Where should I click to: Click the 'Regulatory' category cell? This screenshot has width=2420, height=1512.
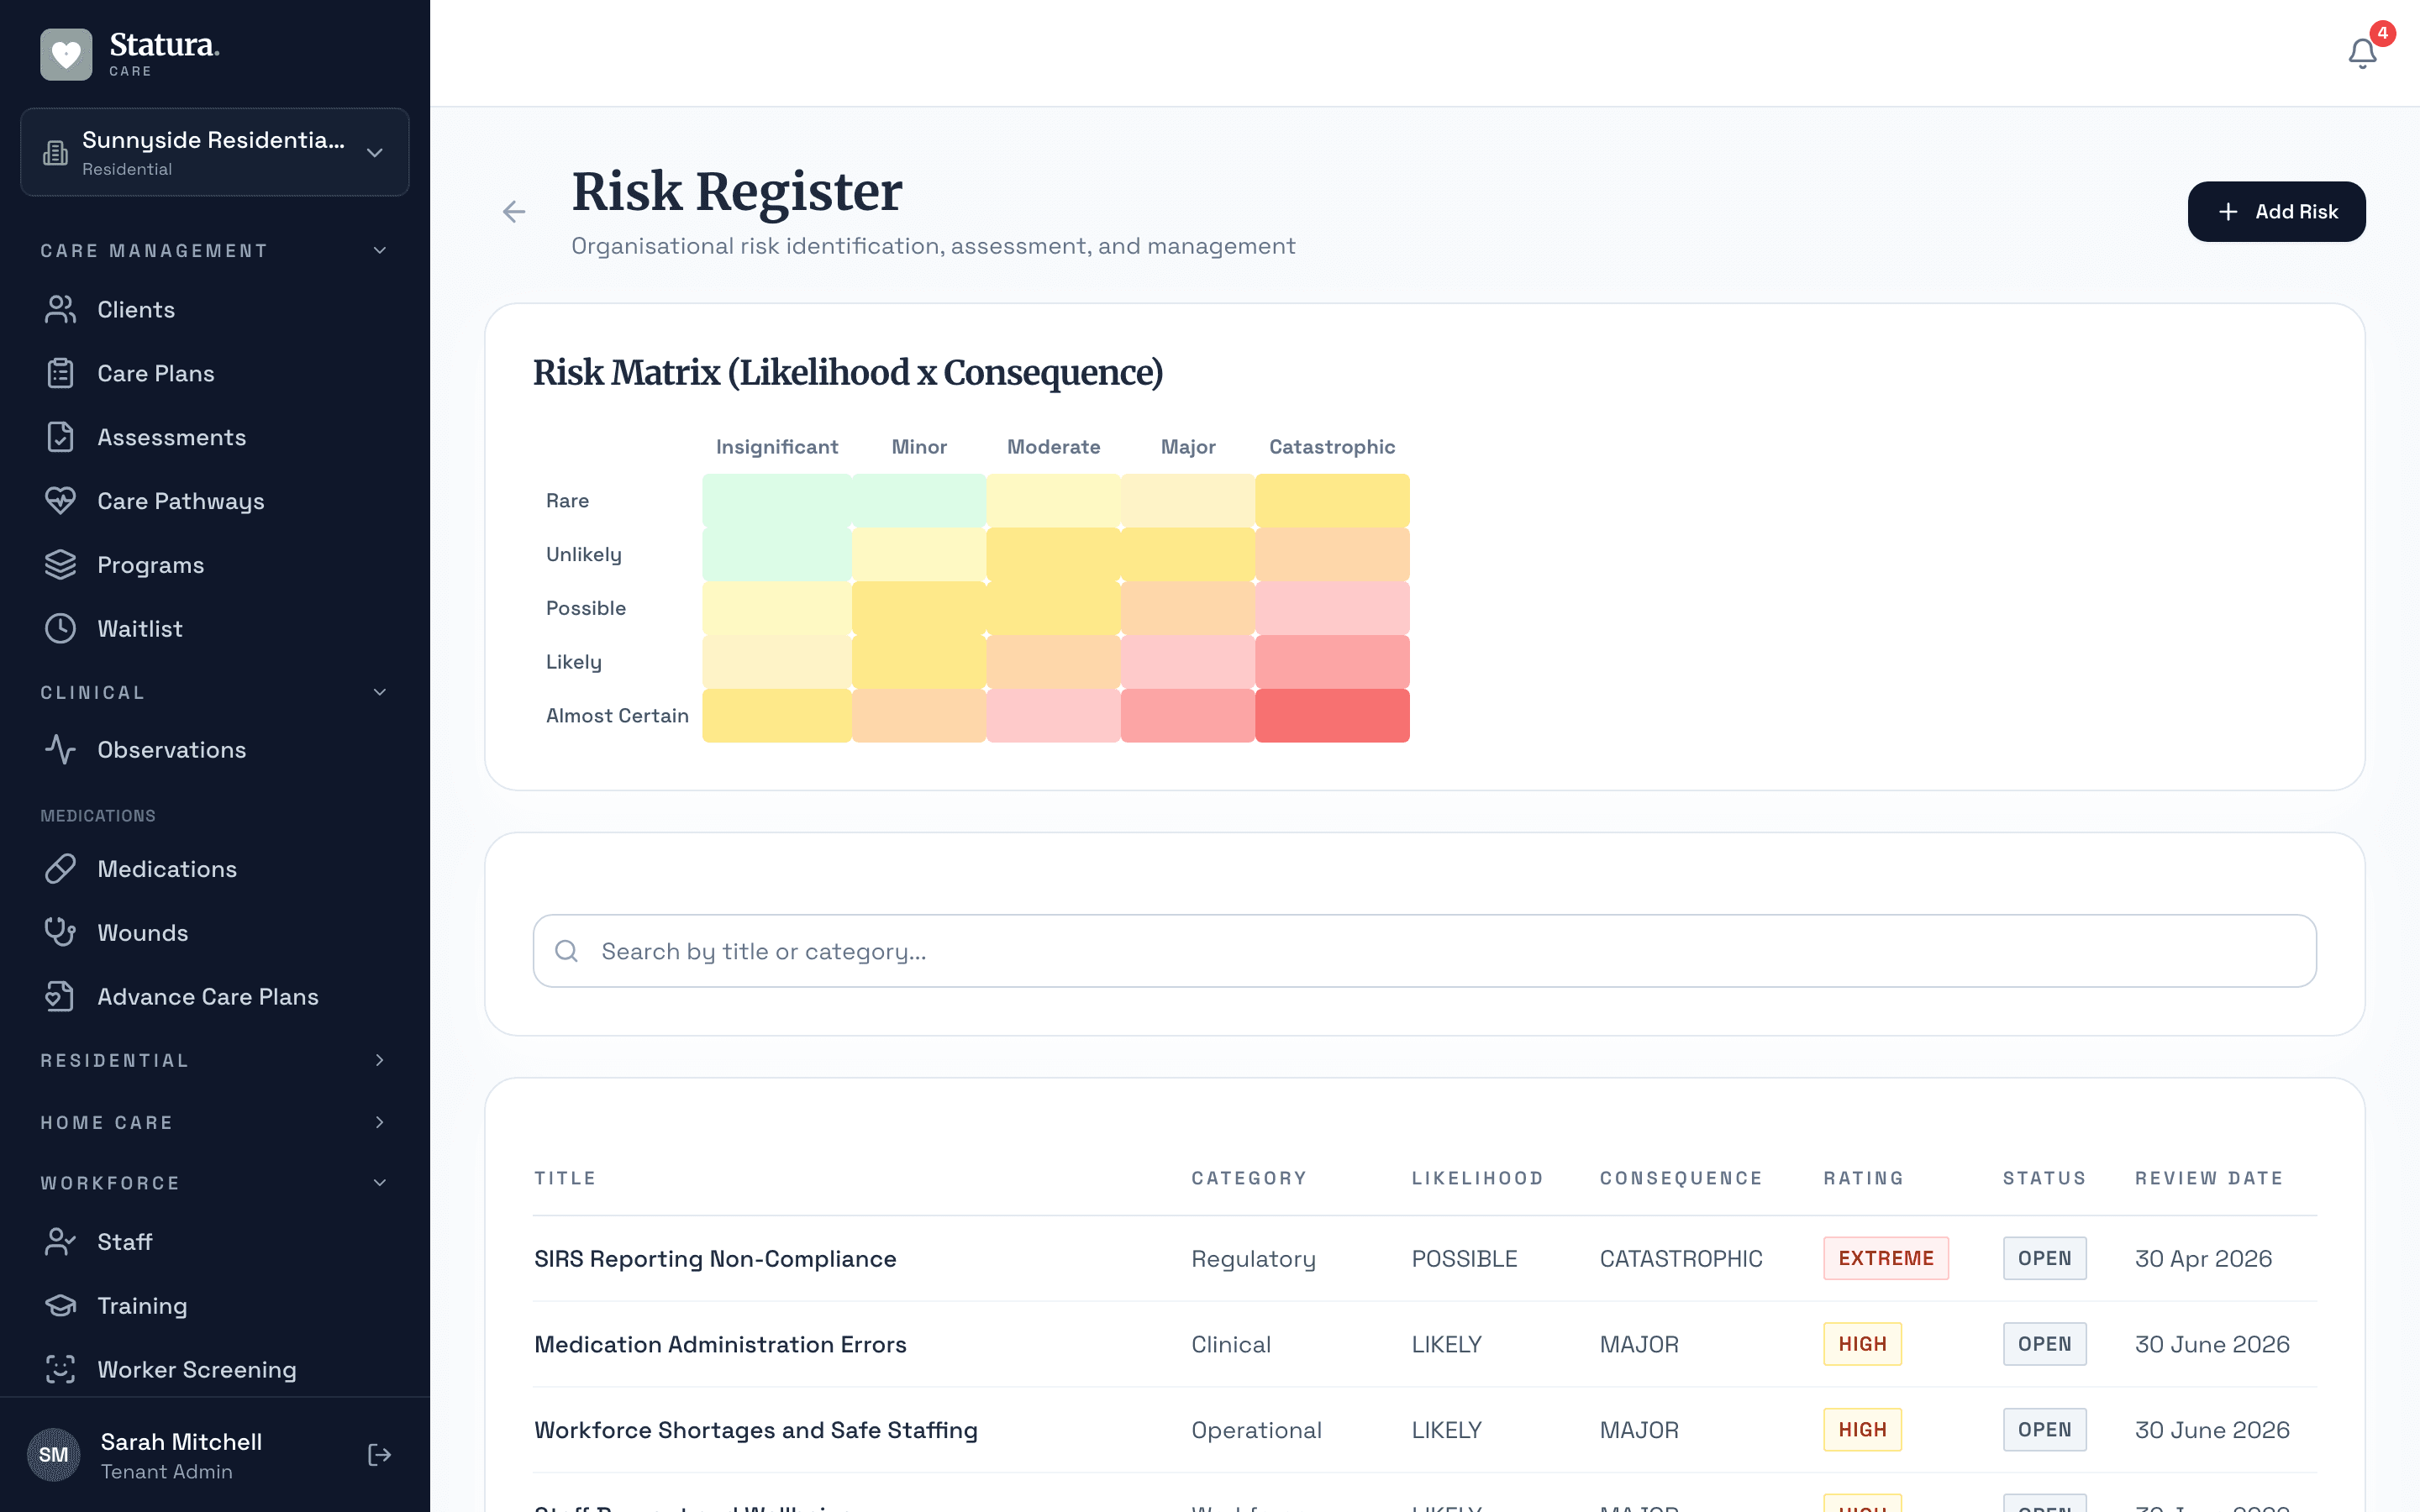[1253, 1259]
